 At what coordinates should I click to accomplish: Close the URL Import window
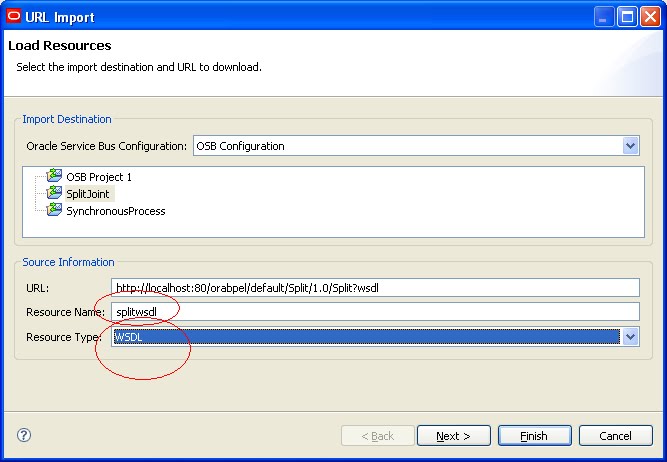pos(650,17)
